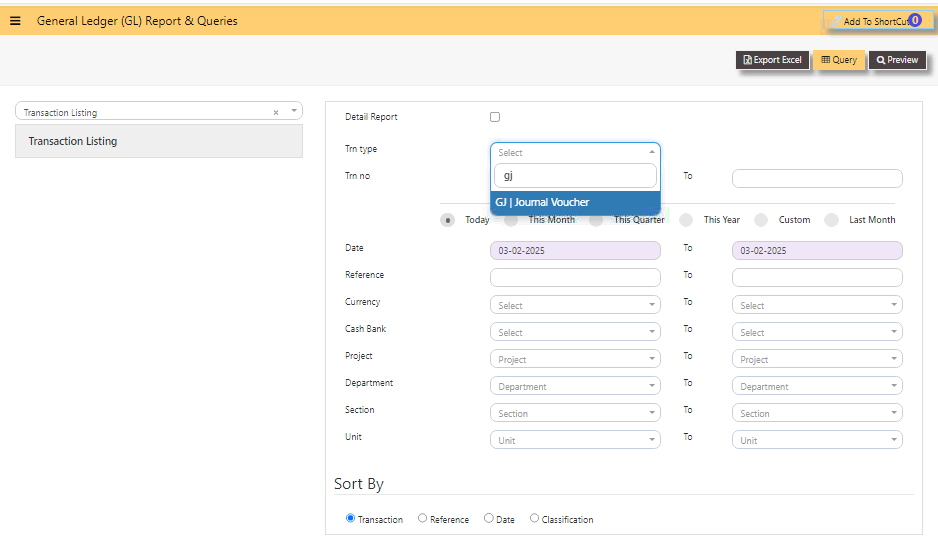The height and width of the screenshot is (549, 938).
Task: Click the Date To field 03-02-2025
Action: click(817, 251)
